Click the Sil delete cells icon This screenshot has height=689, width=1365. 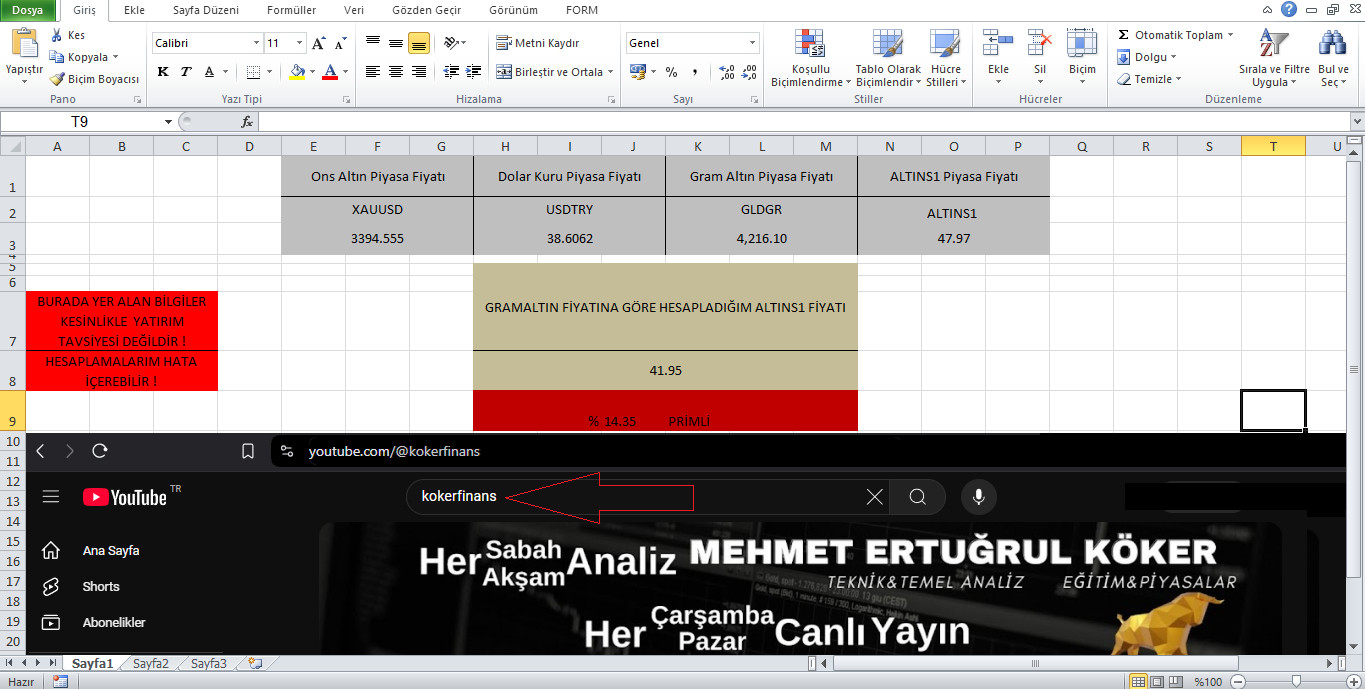[x=1040, y=43]
